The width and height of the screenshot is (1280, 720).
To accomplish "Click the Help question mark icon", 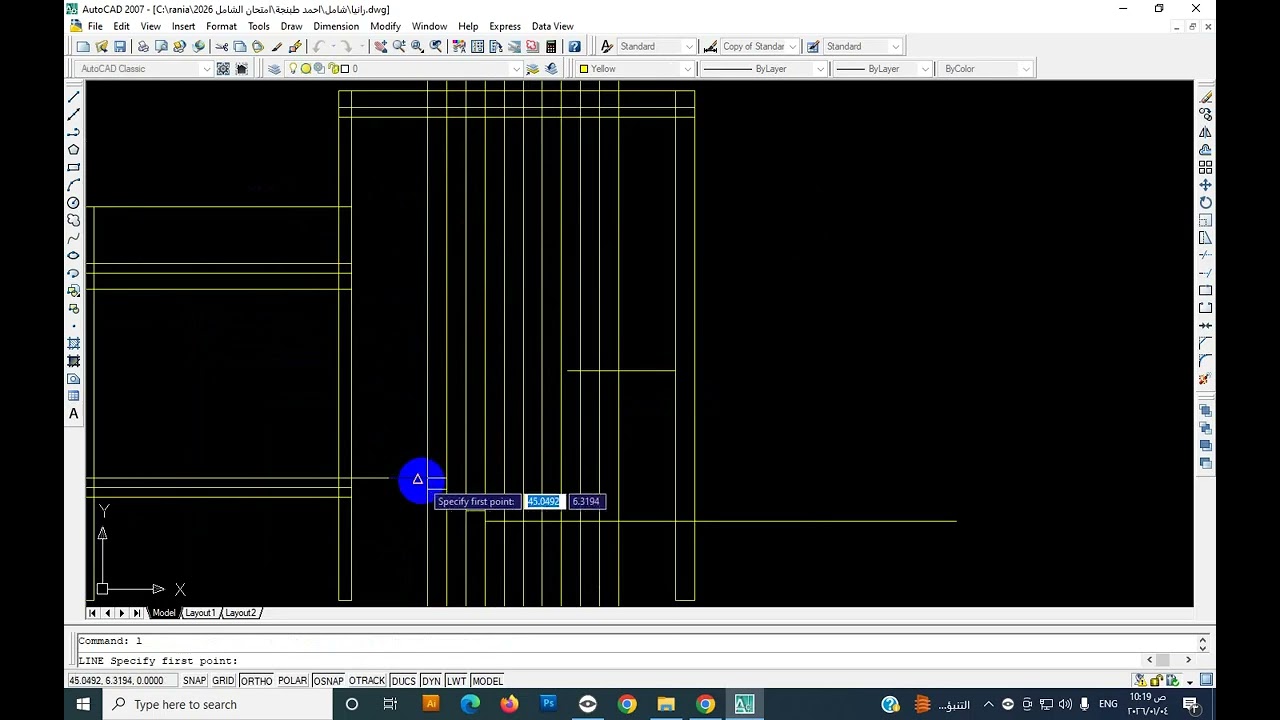I will click(574, 47).
